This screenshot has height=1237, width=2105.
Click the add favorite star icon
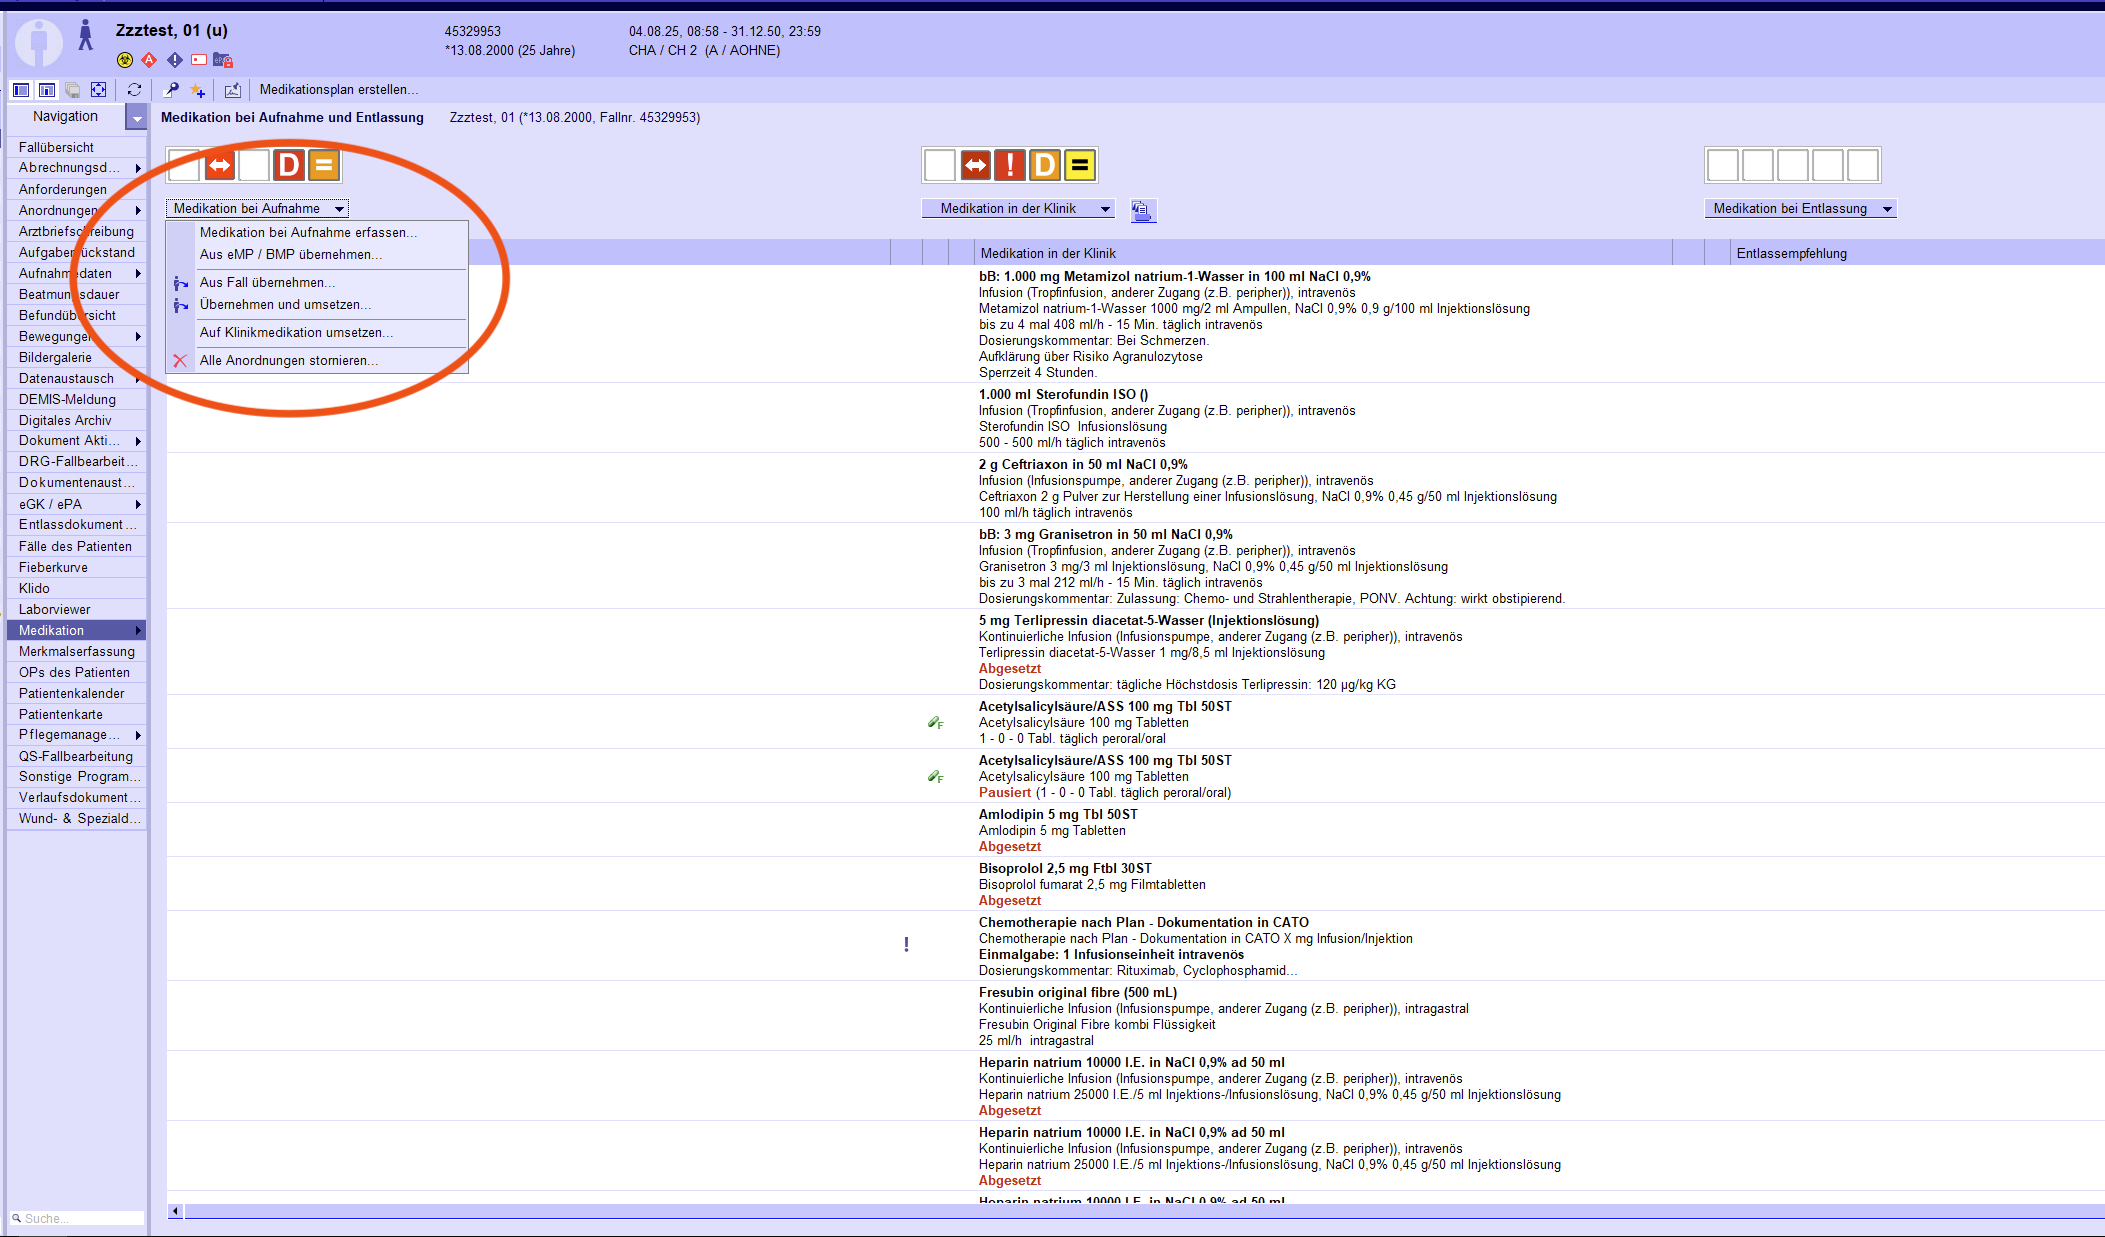[198, 90]
